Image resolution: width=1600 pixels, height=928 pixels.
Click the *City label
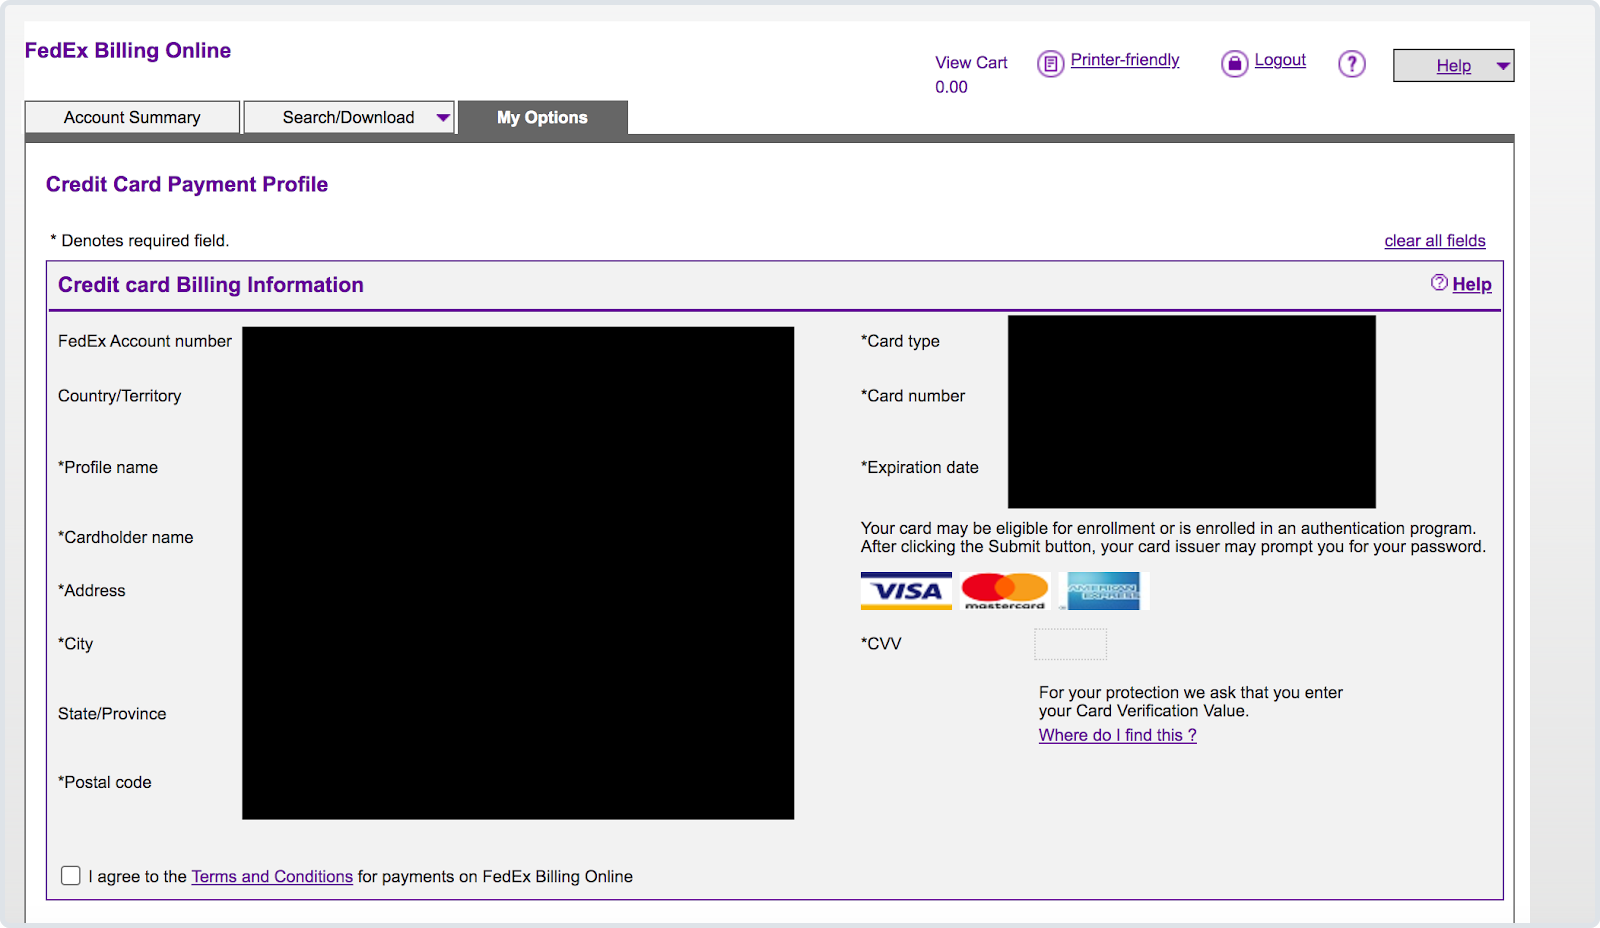coord(76,644)
